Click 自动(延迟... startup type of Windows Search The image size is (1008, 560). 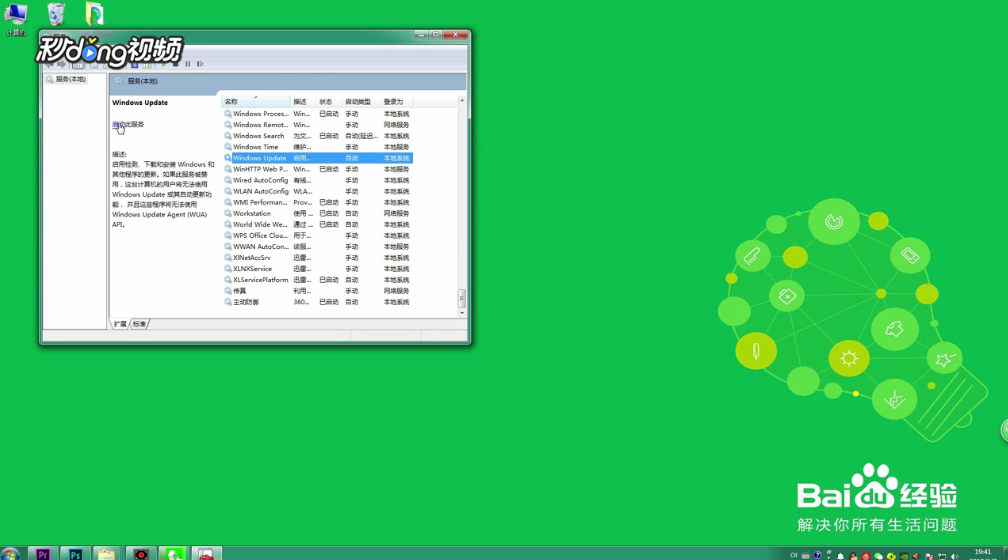tap(361, 136)
